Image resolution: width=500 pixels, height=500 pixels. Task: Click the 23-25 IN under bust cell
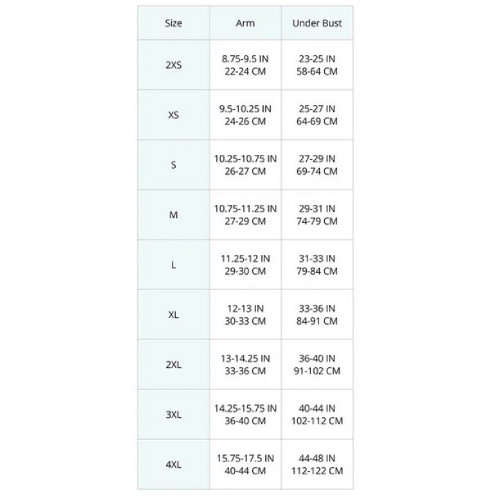pos(317,65)
